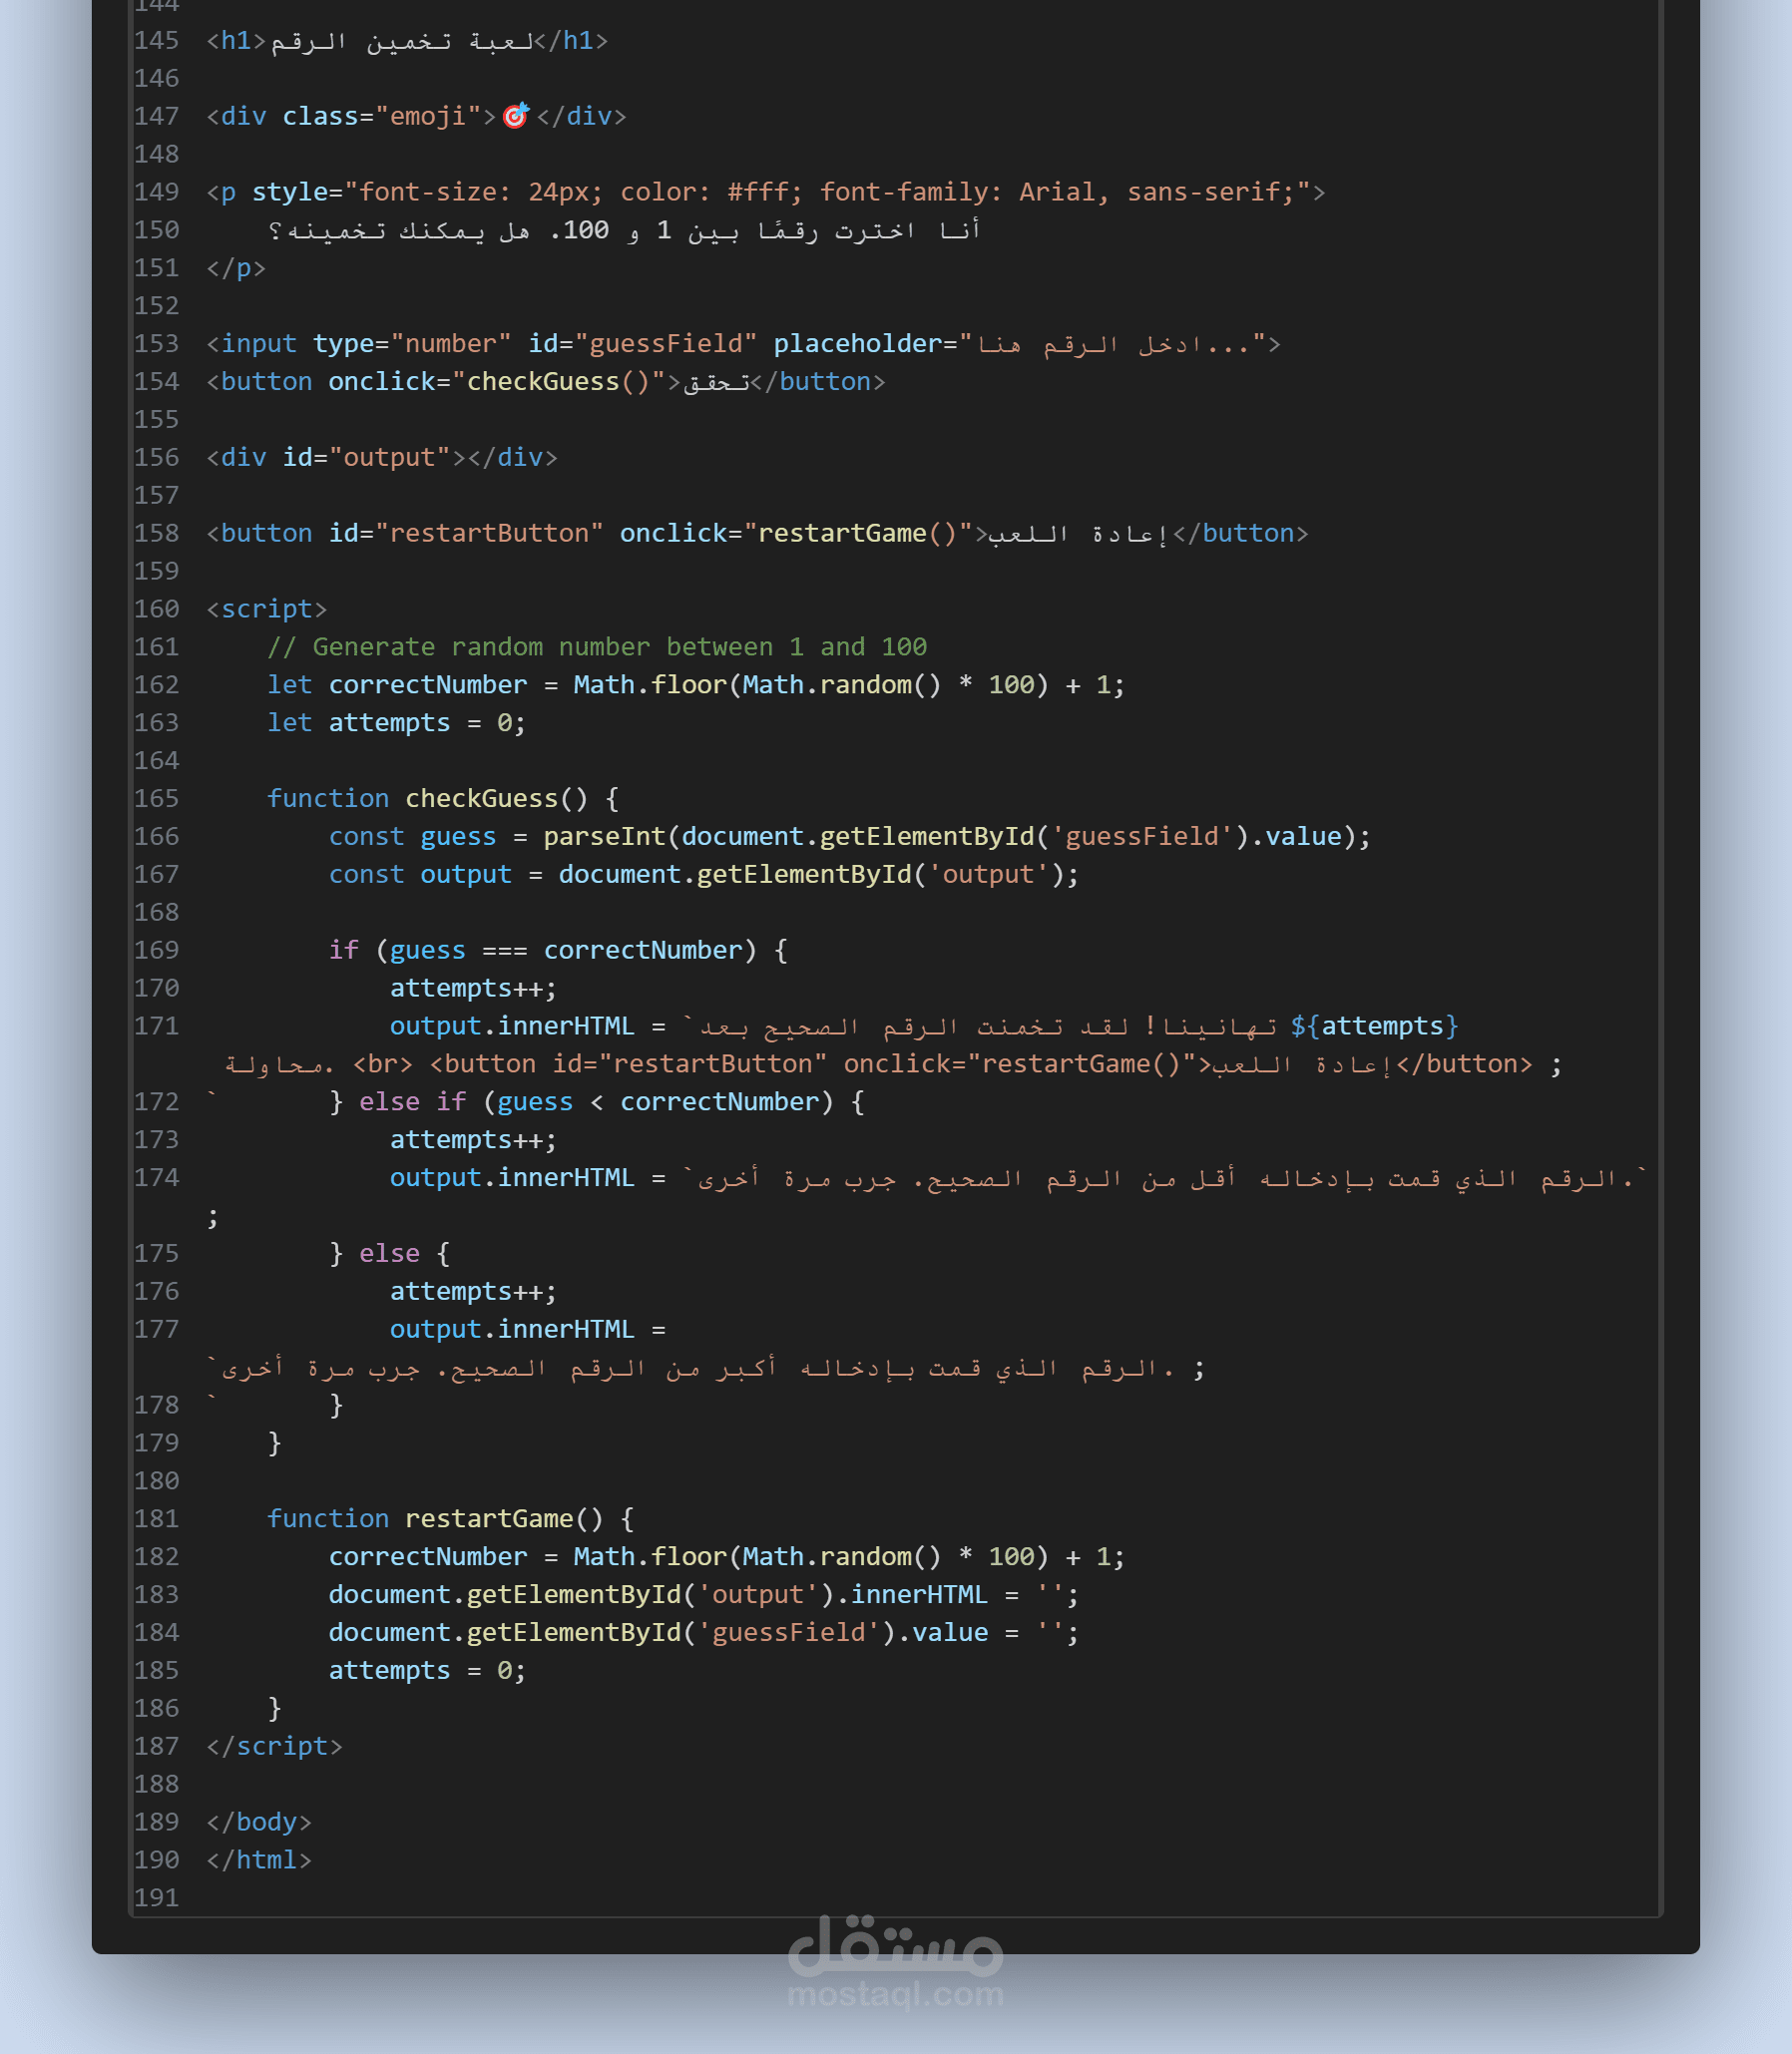Click "function checkGuess()" on line 165
Viewport: 1792px width, 2054px height.
click(x=428, y=799)
